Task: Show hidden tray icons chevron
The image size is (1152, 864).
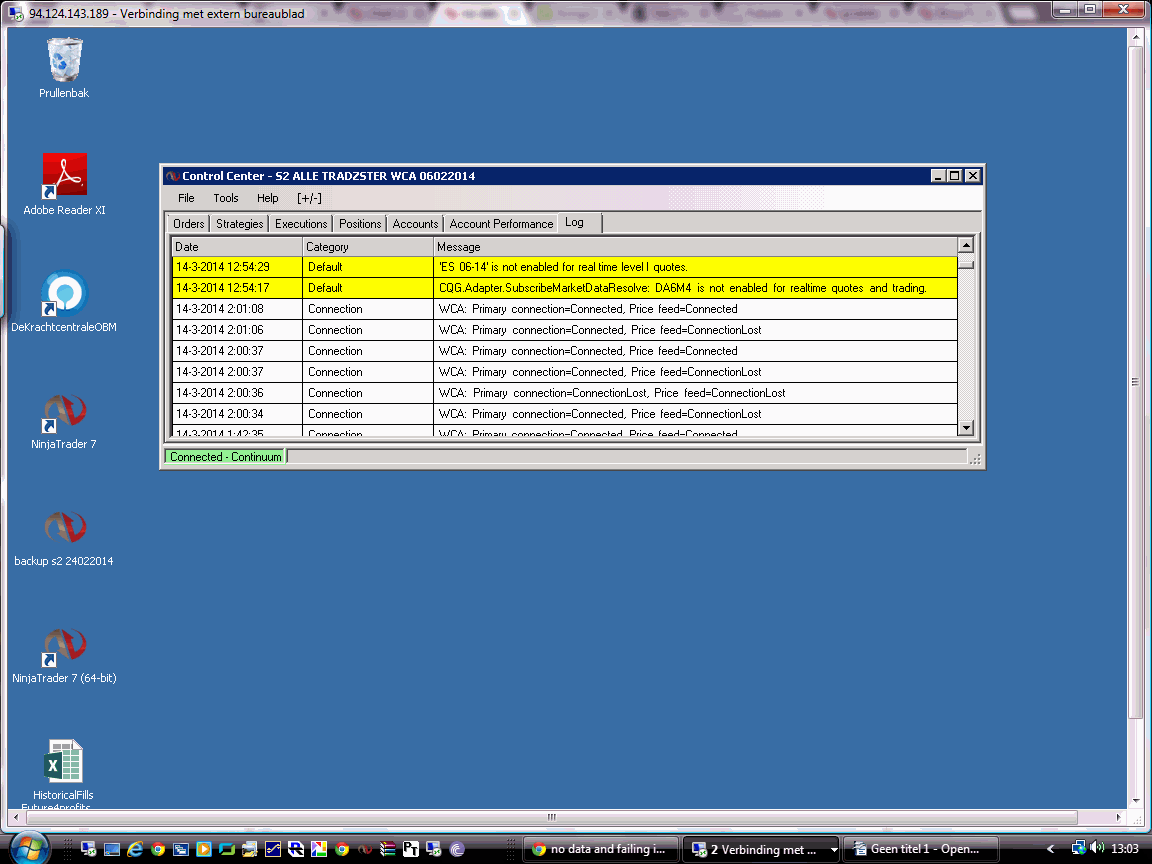Action: (x=1051, y=849)
